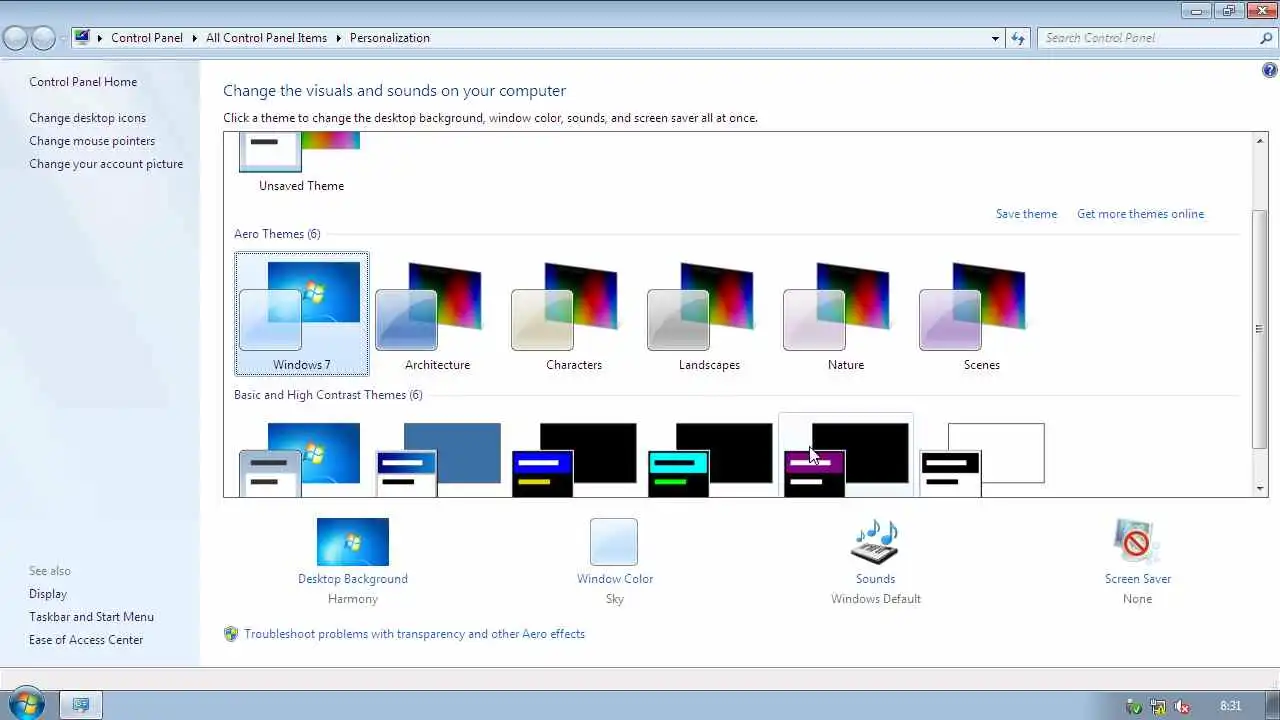Apply the high contrast theme with blue and yellow bars
This screenshot has width=1280, height=720.
(x=573, y=458)
